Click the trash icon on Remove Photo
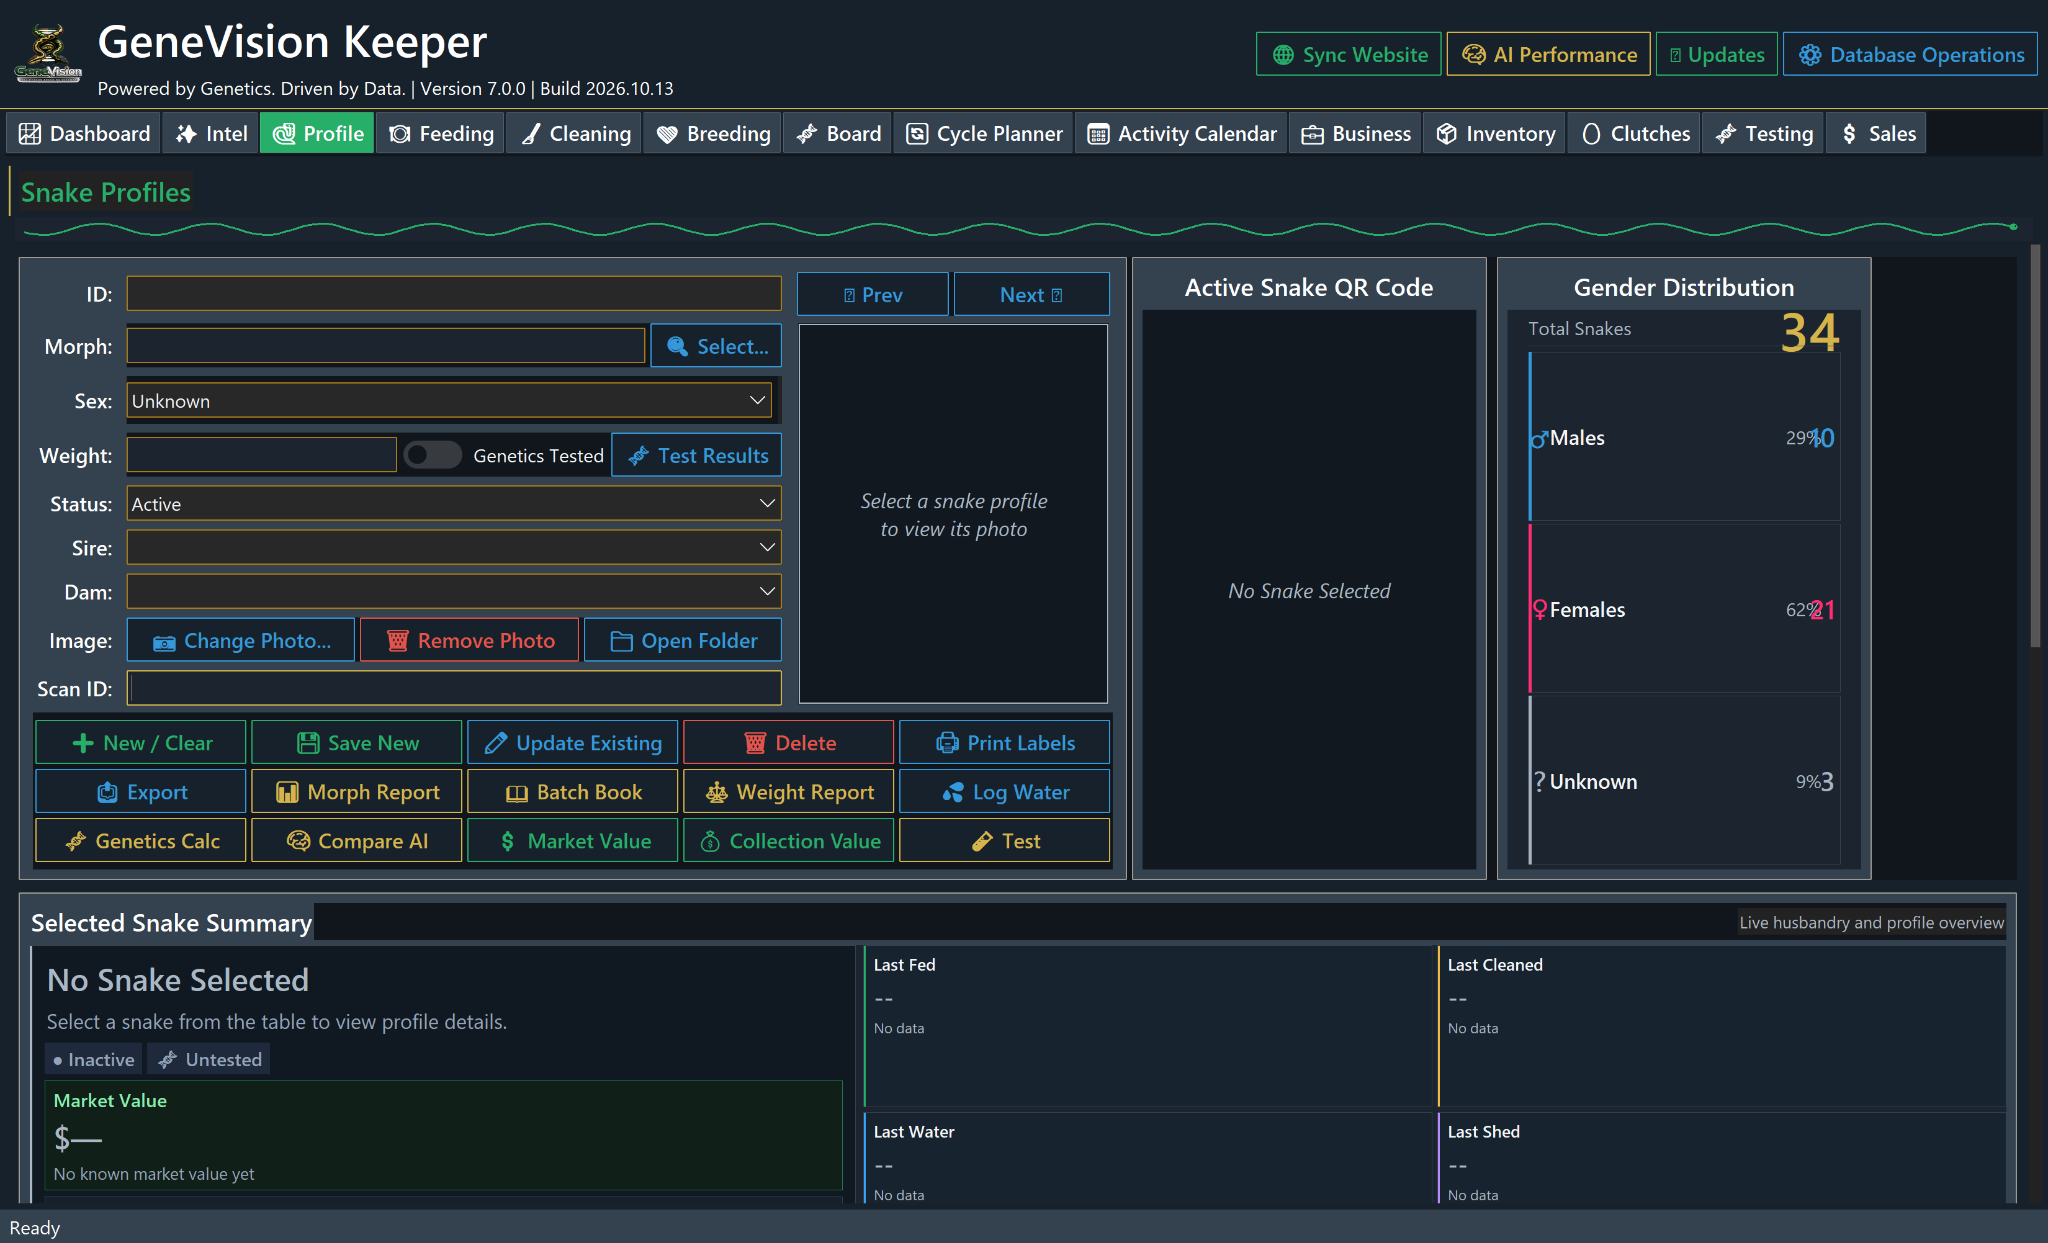The image size is (2048, 1243). coord(398,641)
